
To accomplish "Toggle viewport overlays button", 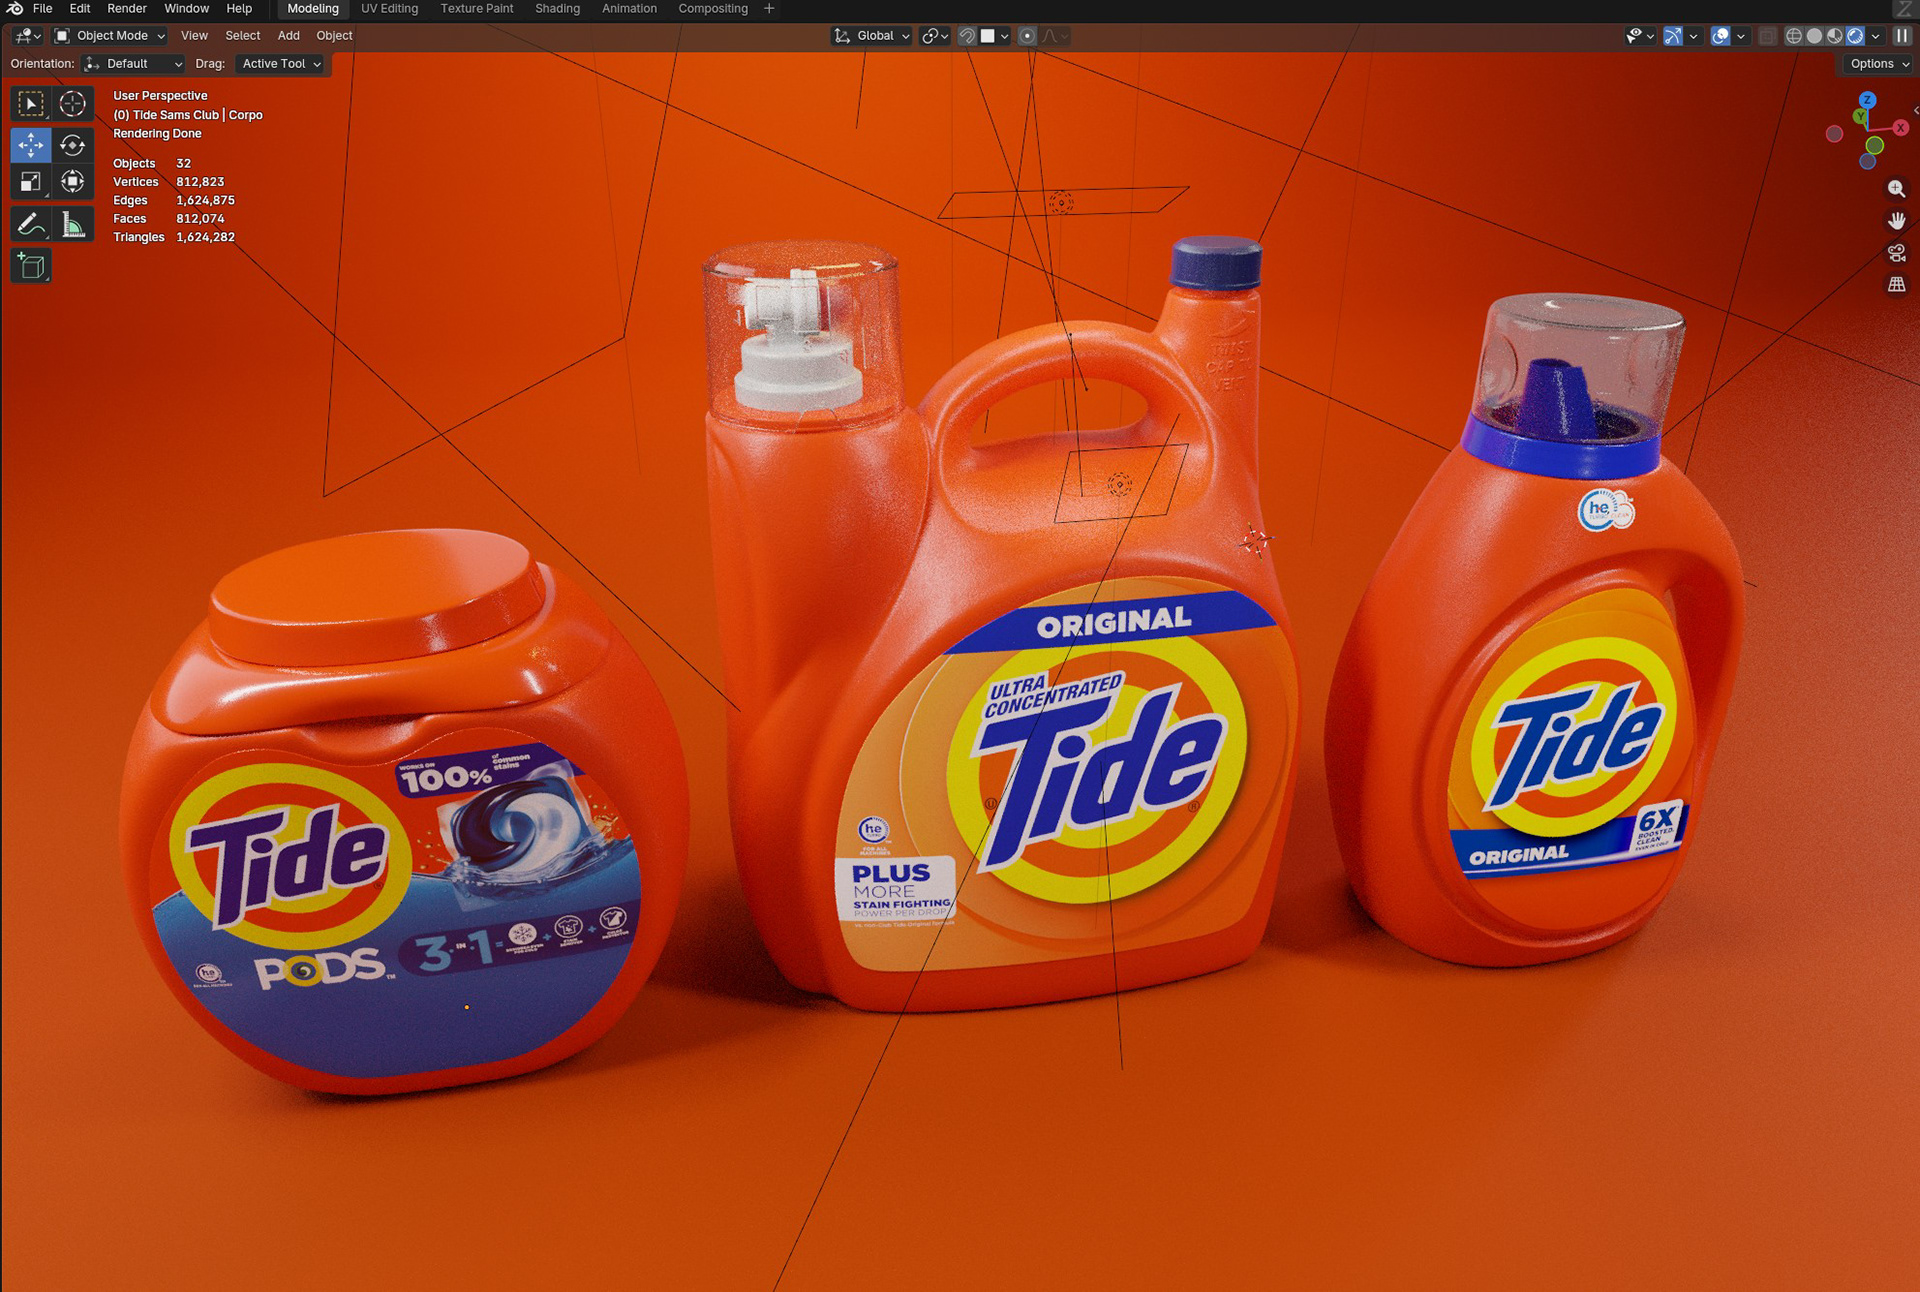I will (x=1720, y=36).
